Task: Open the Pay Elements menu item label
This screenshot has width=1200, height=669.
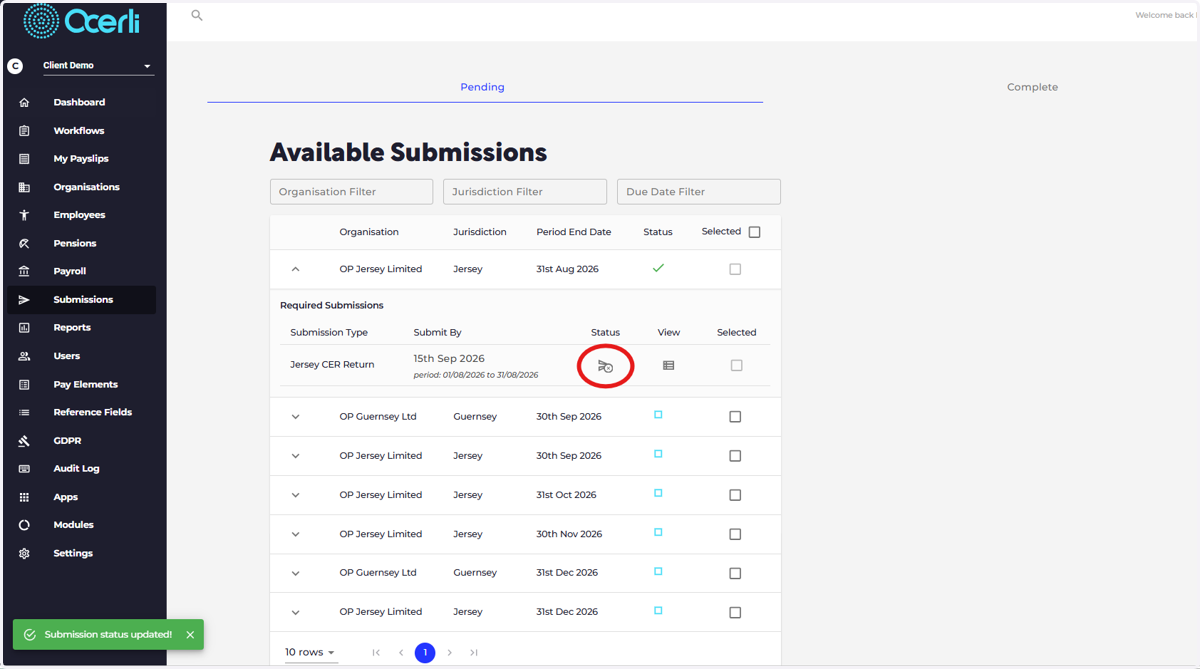Action: (x=85, y=384)
